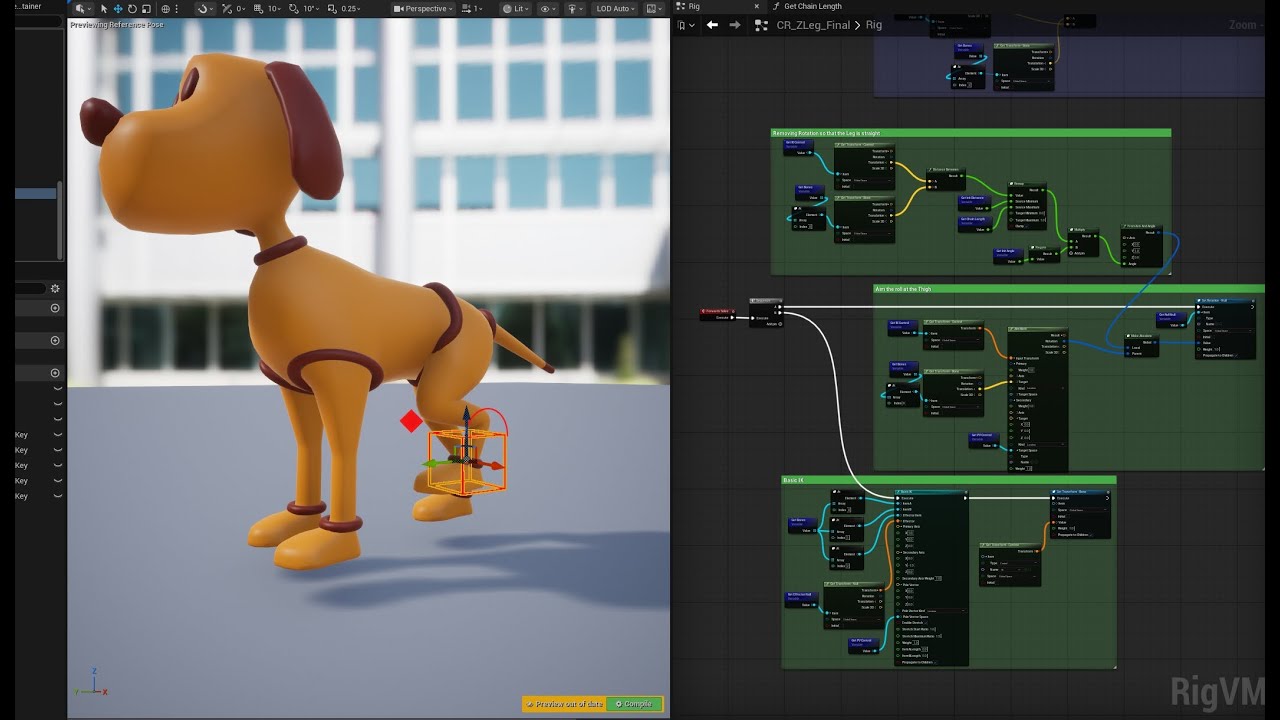Select Removing Rotation comment box header

click(970, 133)
